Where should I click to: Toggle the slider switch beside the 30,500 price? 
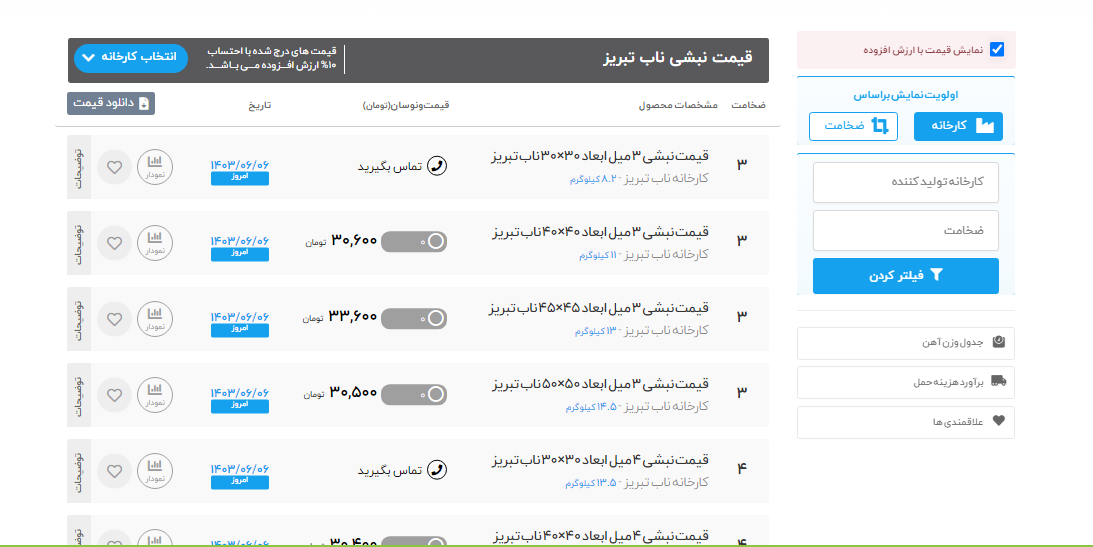pos(414,394)
